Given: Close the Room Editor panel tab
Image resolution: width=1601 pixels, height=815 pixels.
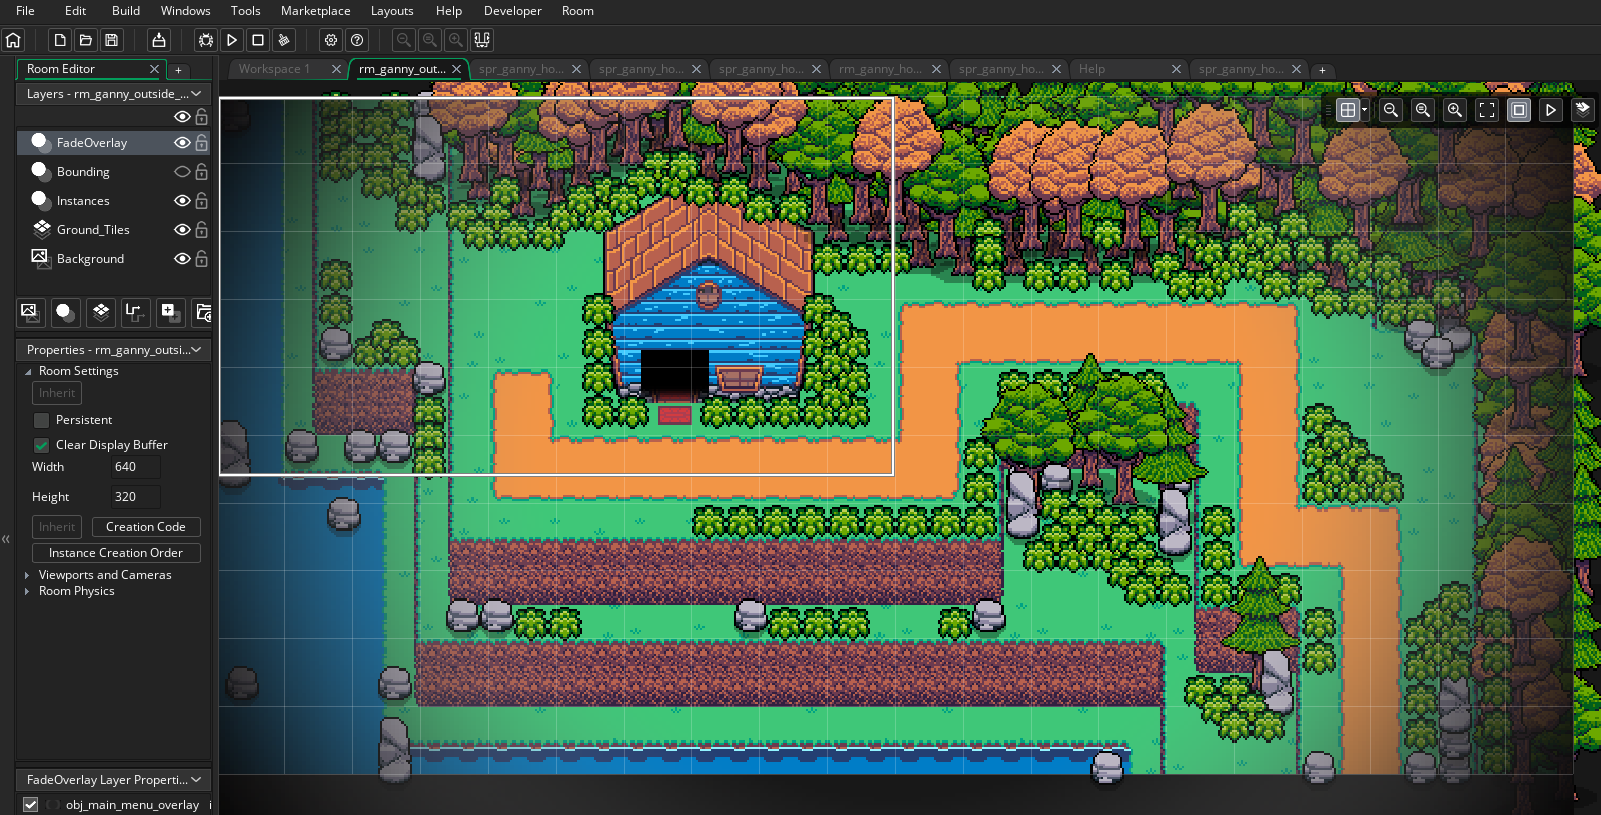Looking at the screenshot, I should click(x=154, y=69).
